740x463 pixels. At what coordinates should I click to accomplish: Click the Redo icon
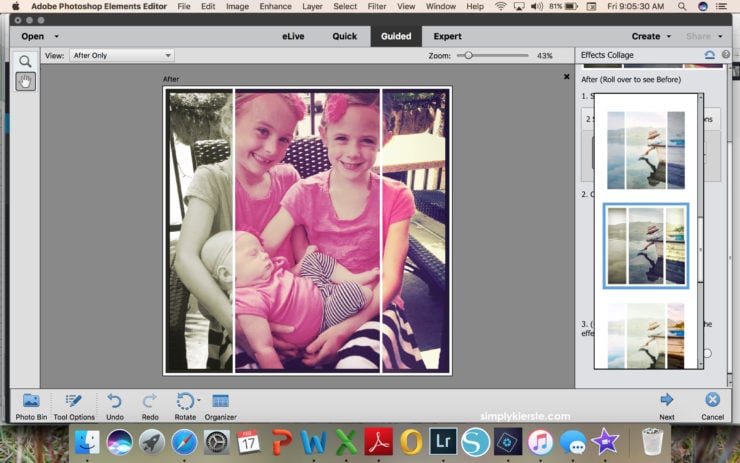(149, 402)
